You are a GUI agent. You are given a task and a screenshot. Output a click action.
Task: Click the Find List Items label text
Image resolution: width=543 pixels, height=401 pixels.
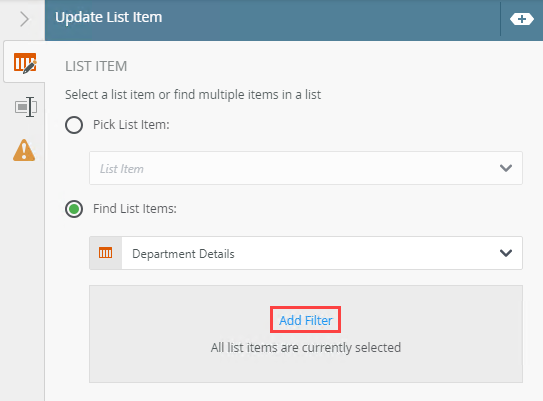(135, 209)
